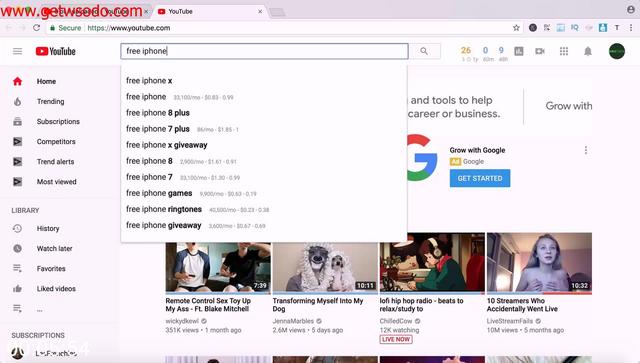Click the vidIQ stat number 26
Viewport: 640px width, 363px height.
pos(466,50)
